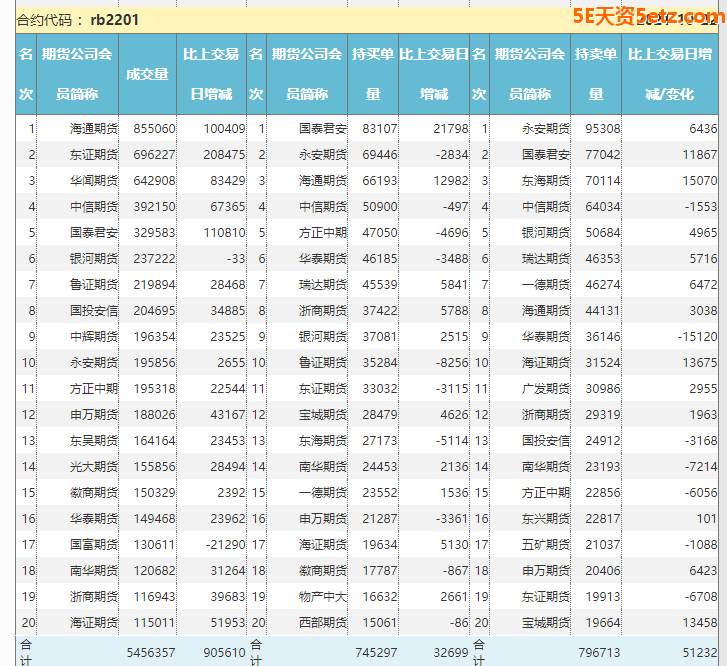Select 永安期货 ranked first in short positions
This screenshot has height=666, width=727.
pos(545,128)
